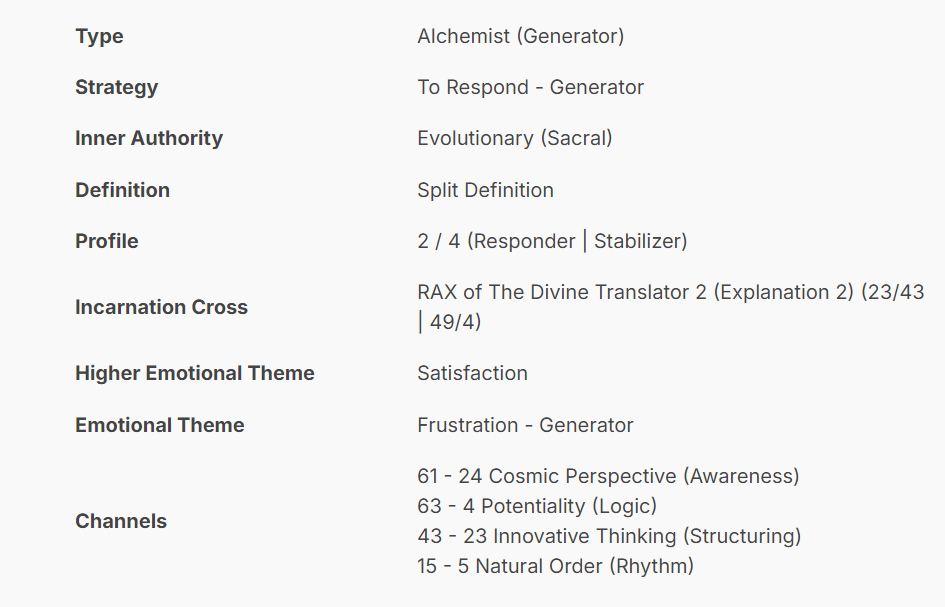The height and width of the screenshot is (607, 945).
Task: Click the Satisfaction value
Action: point(472,373)
